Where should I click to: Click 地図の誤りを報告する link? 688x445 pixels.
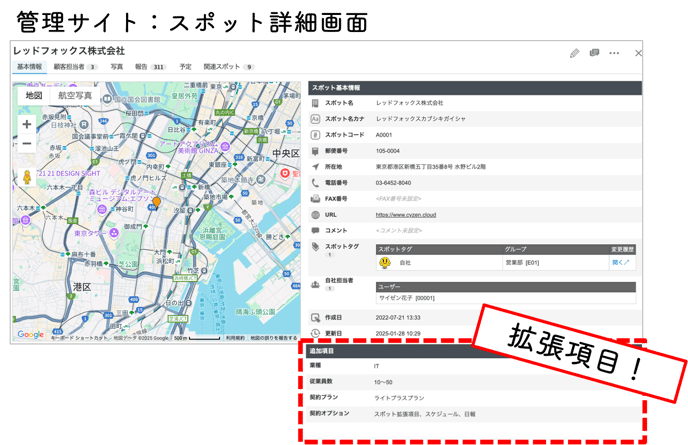273,338
